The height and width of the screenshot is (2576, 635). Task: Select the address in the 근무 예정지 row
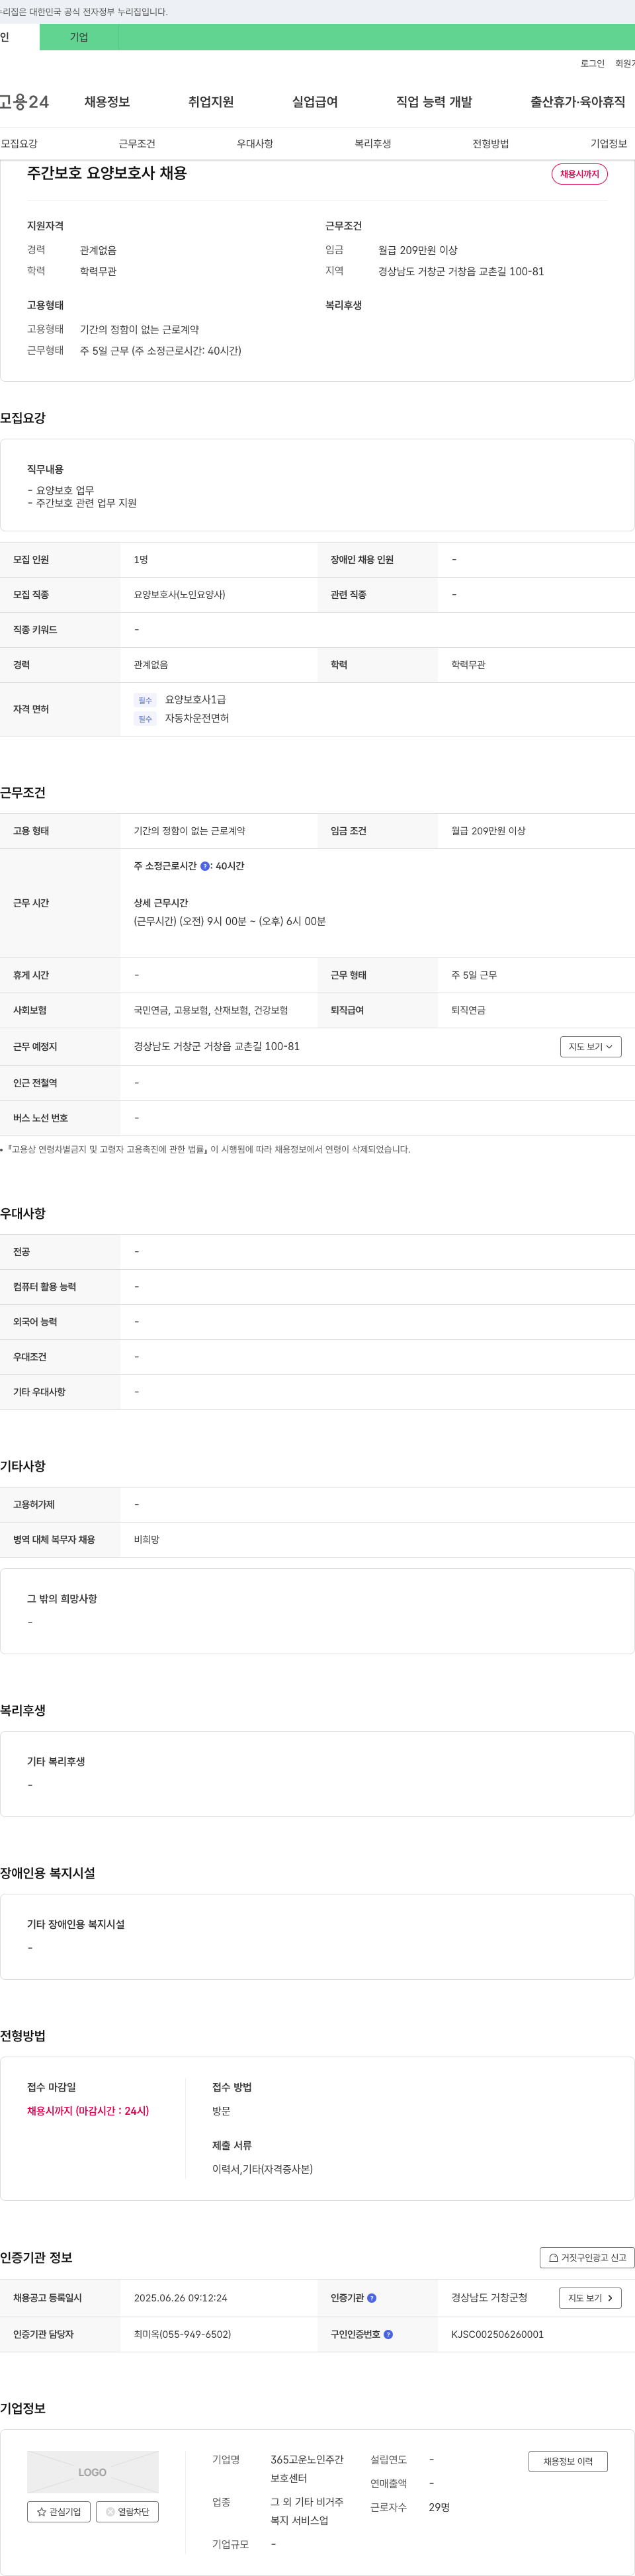217,1046
